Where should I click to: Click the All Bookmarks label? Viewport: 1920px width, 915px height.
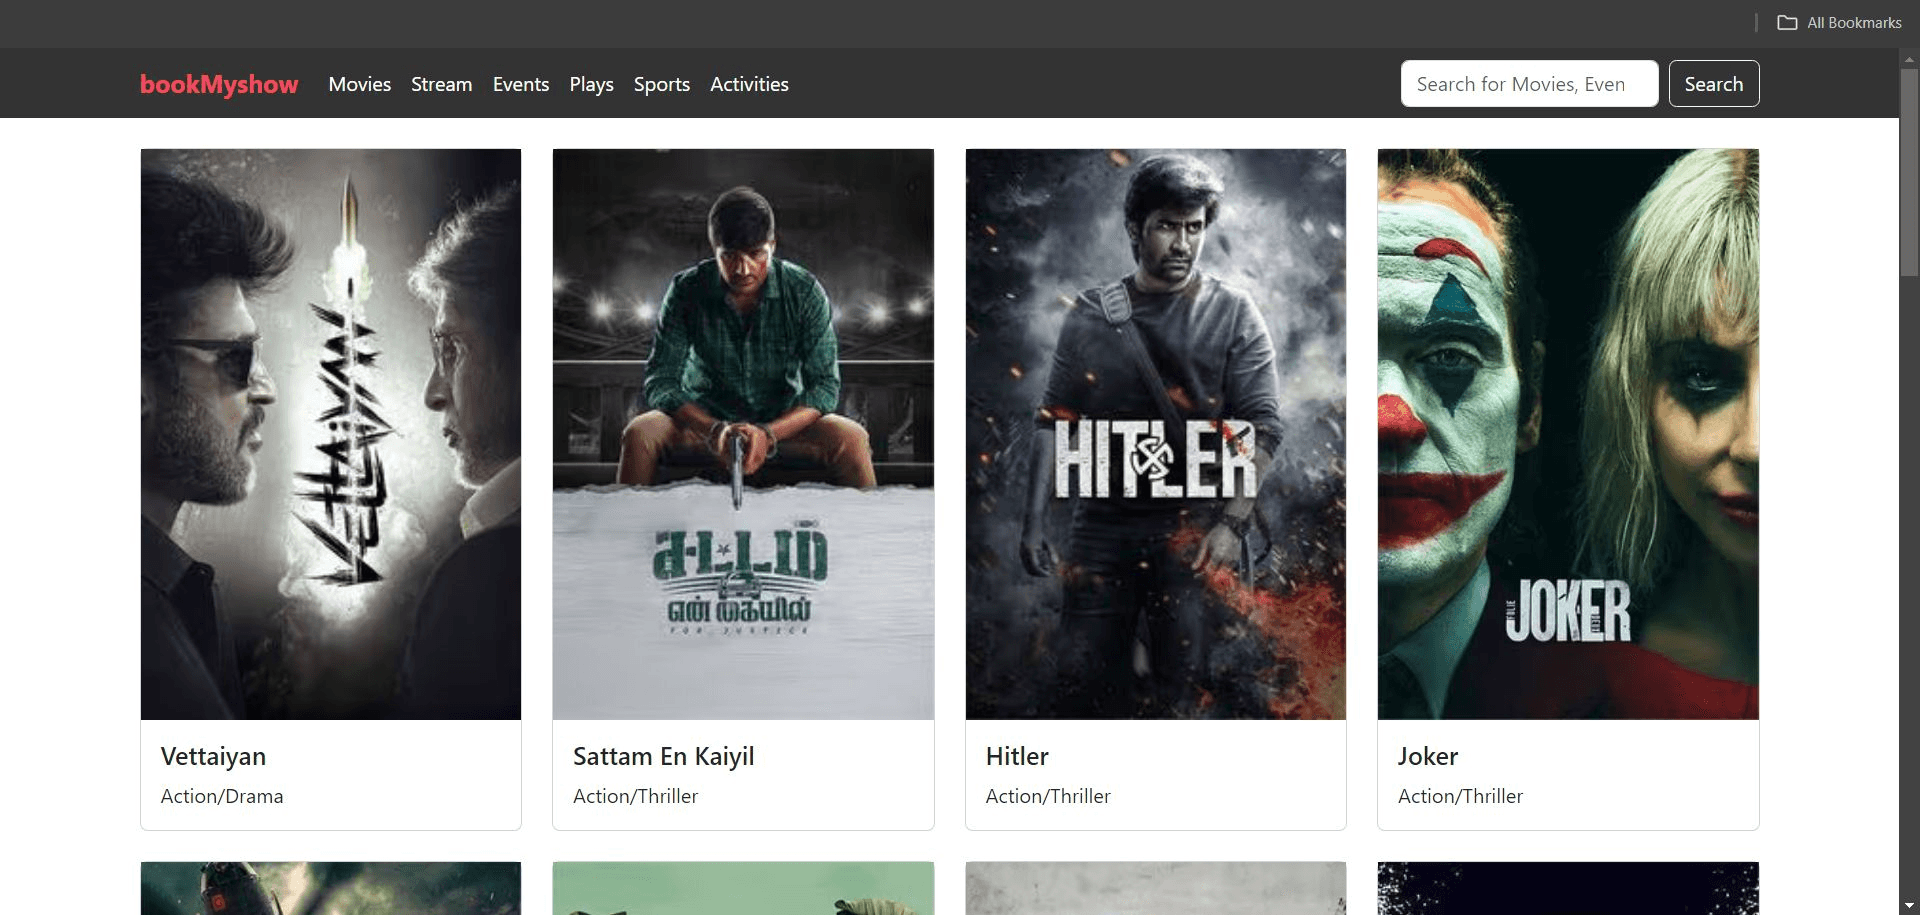(x=1854, y=22)
